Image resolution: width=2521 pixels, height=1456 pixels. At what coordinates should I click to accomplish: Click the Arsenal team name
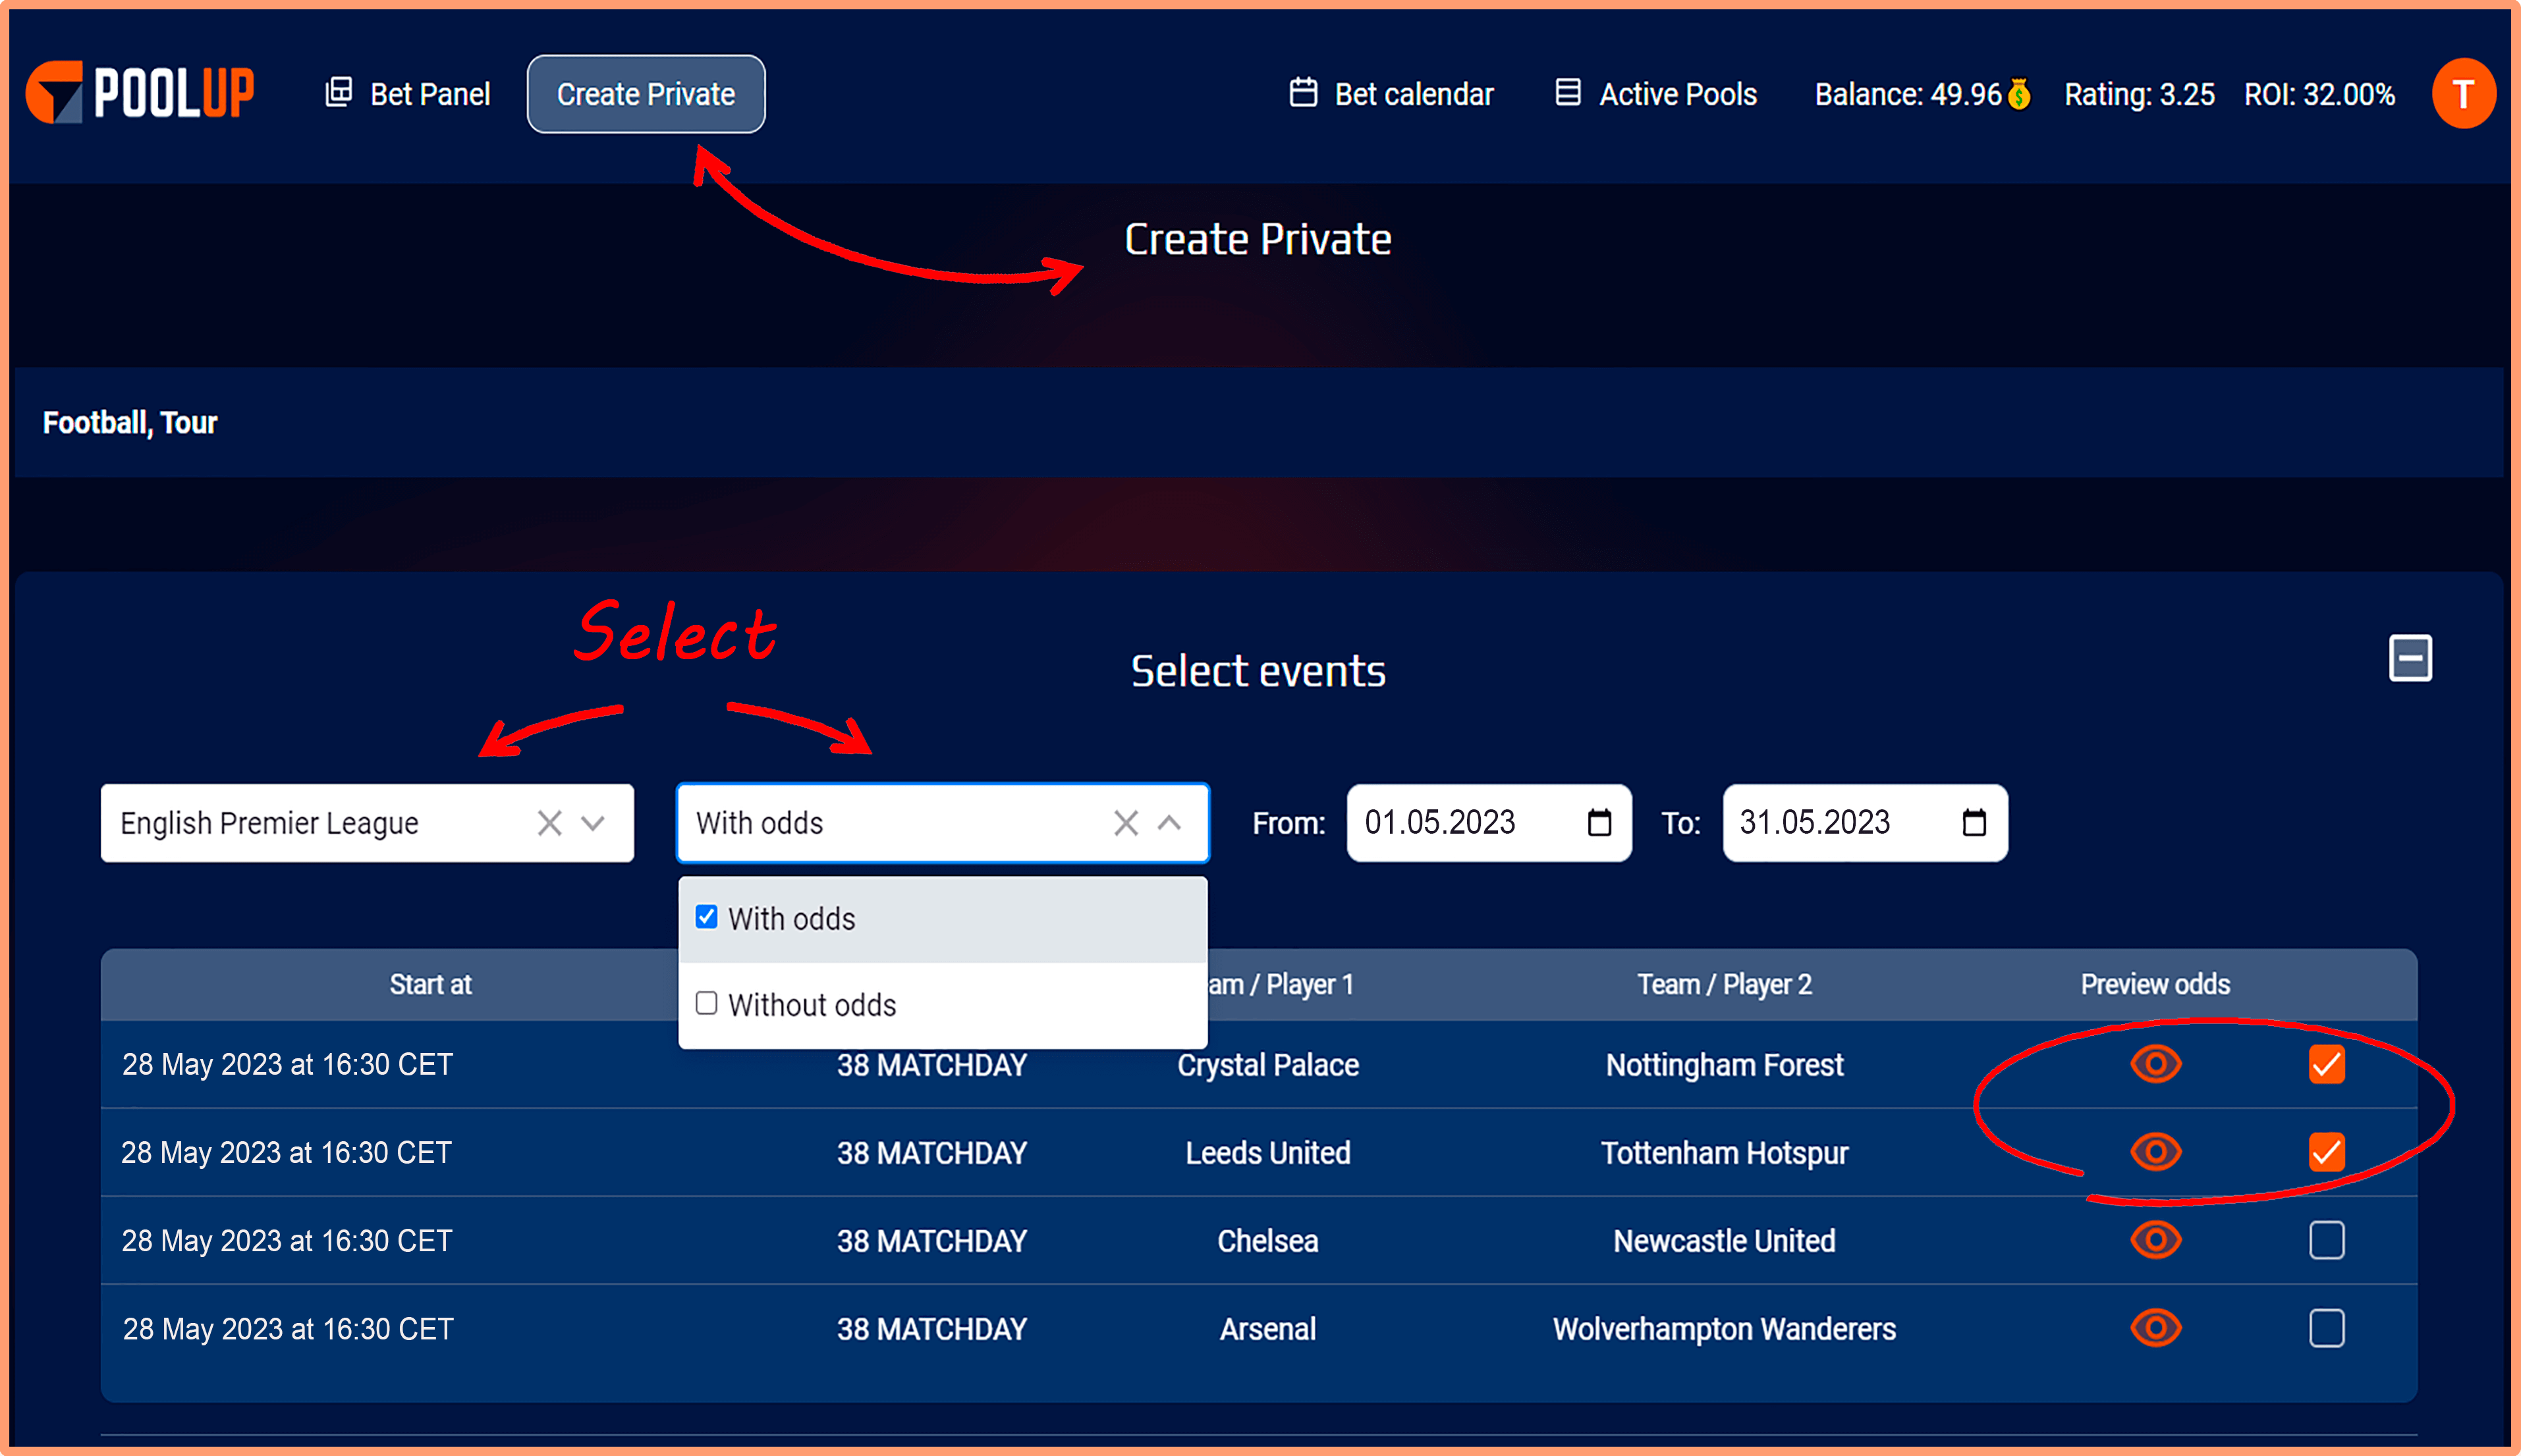[x=1268, y=1328]
